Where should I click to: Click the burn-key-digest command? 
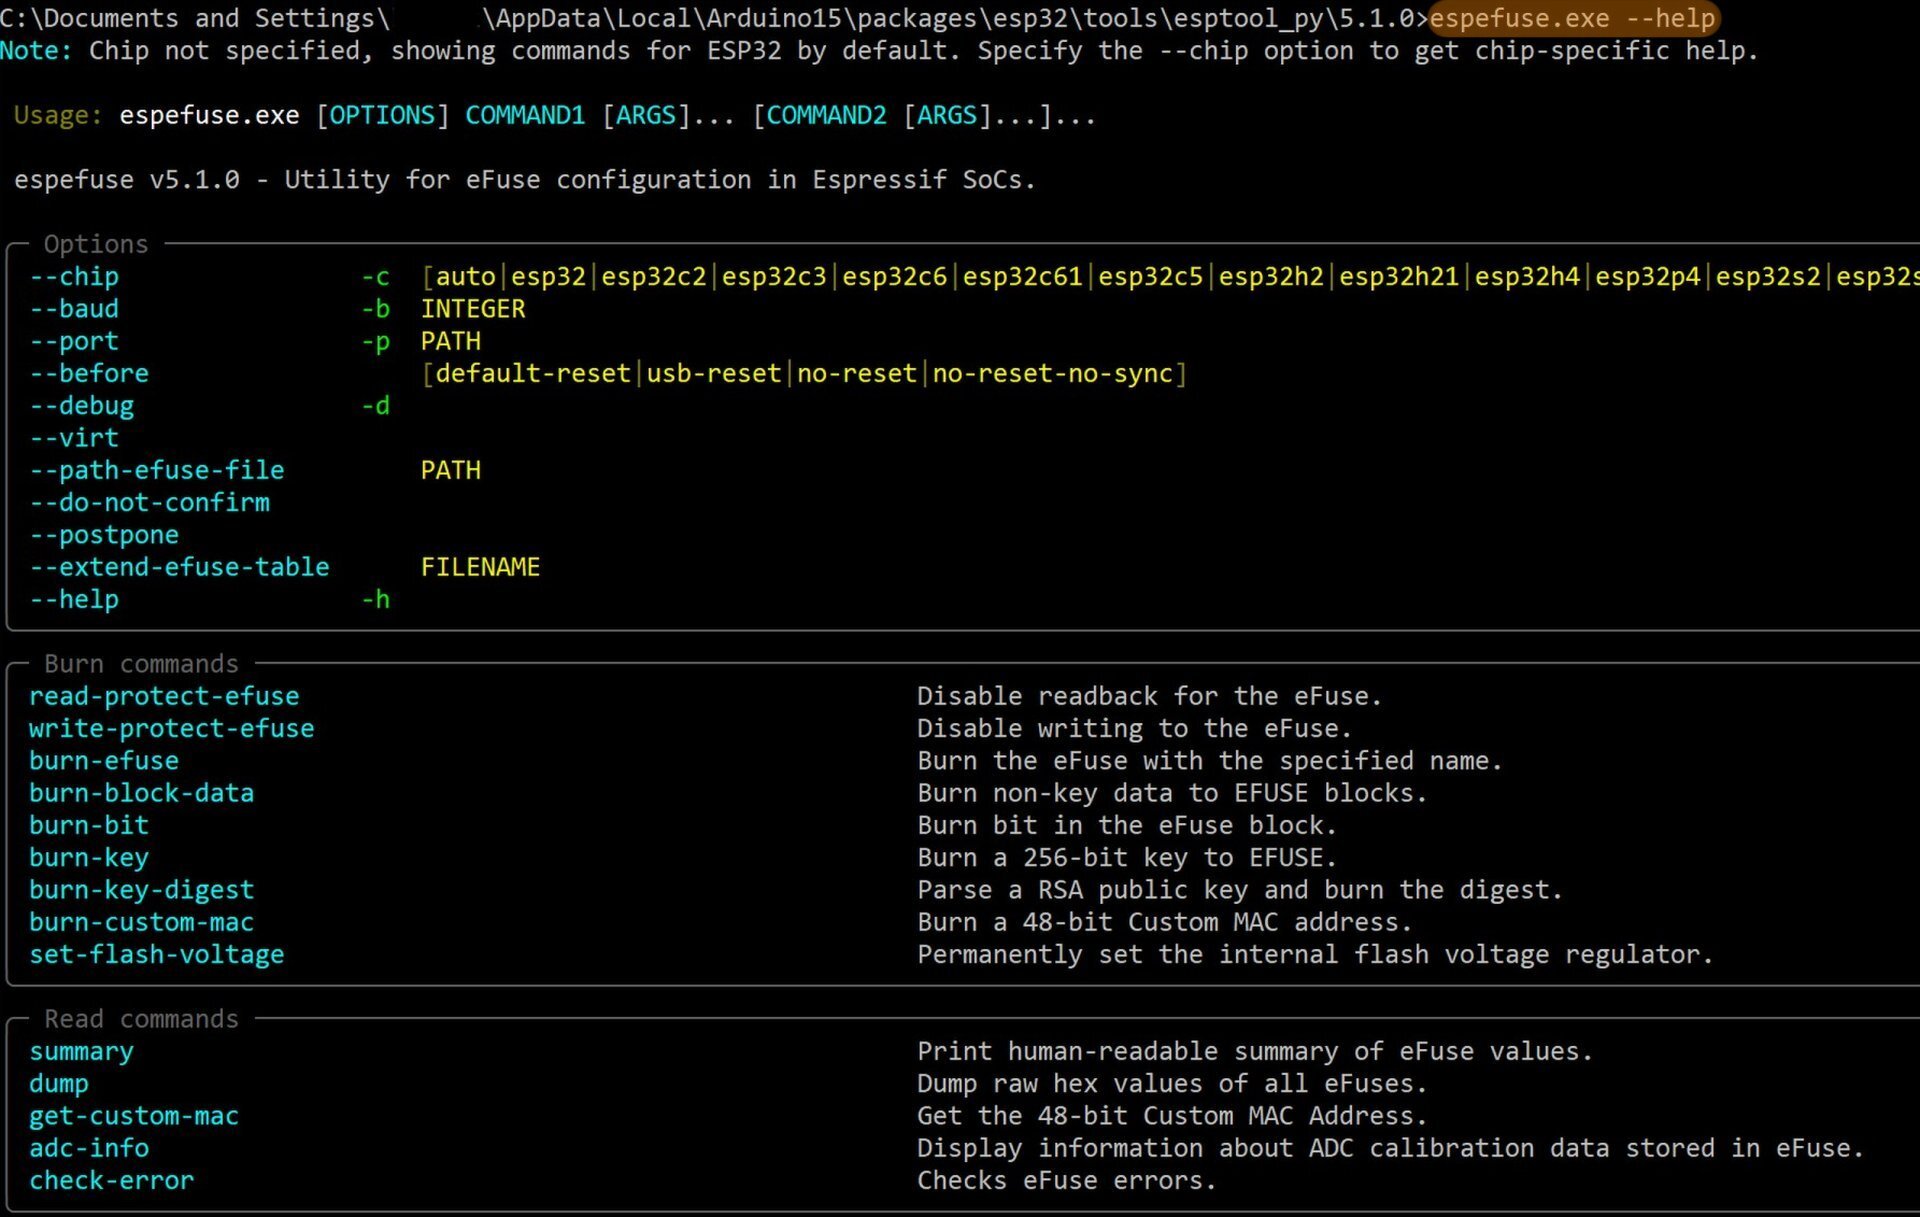(x=142, y=891)
